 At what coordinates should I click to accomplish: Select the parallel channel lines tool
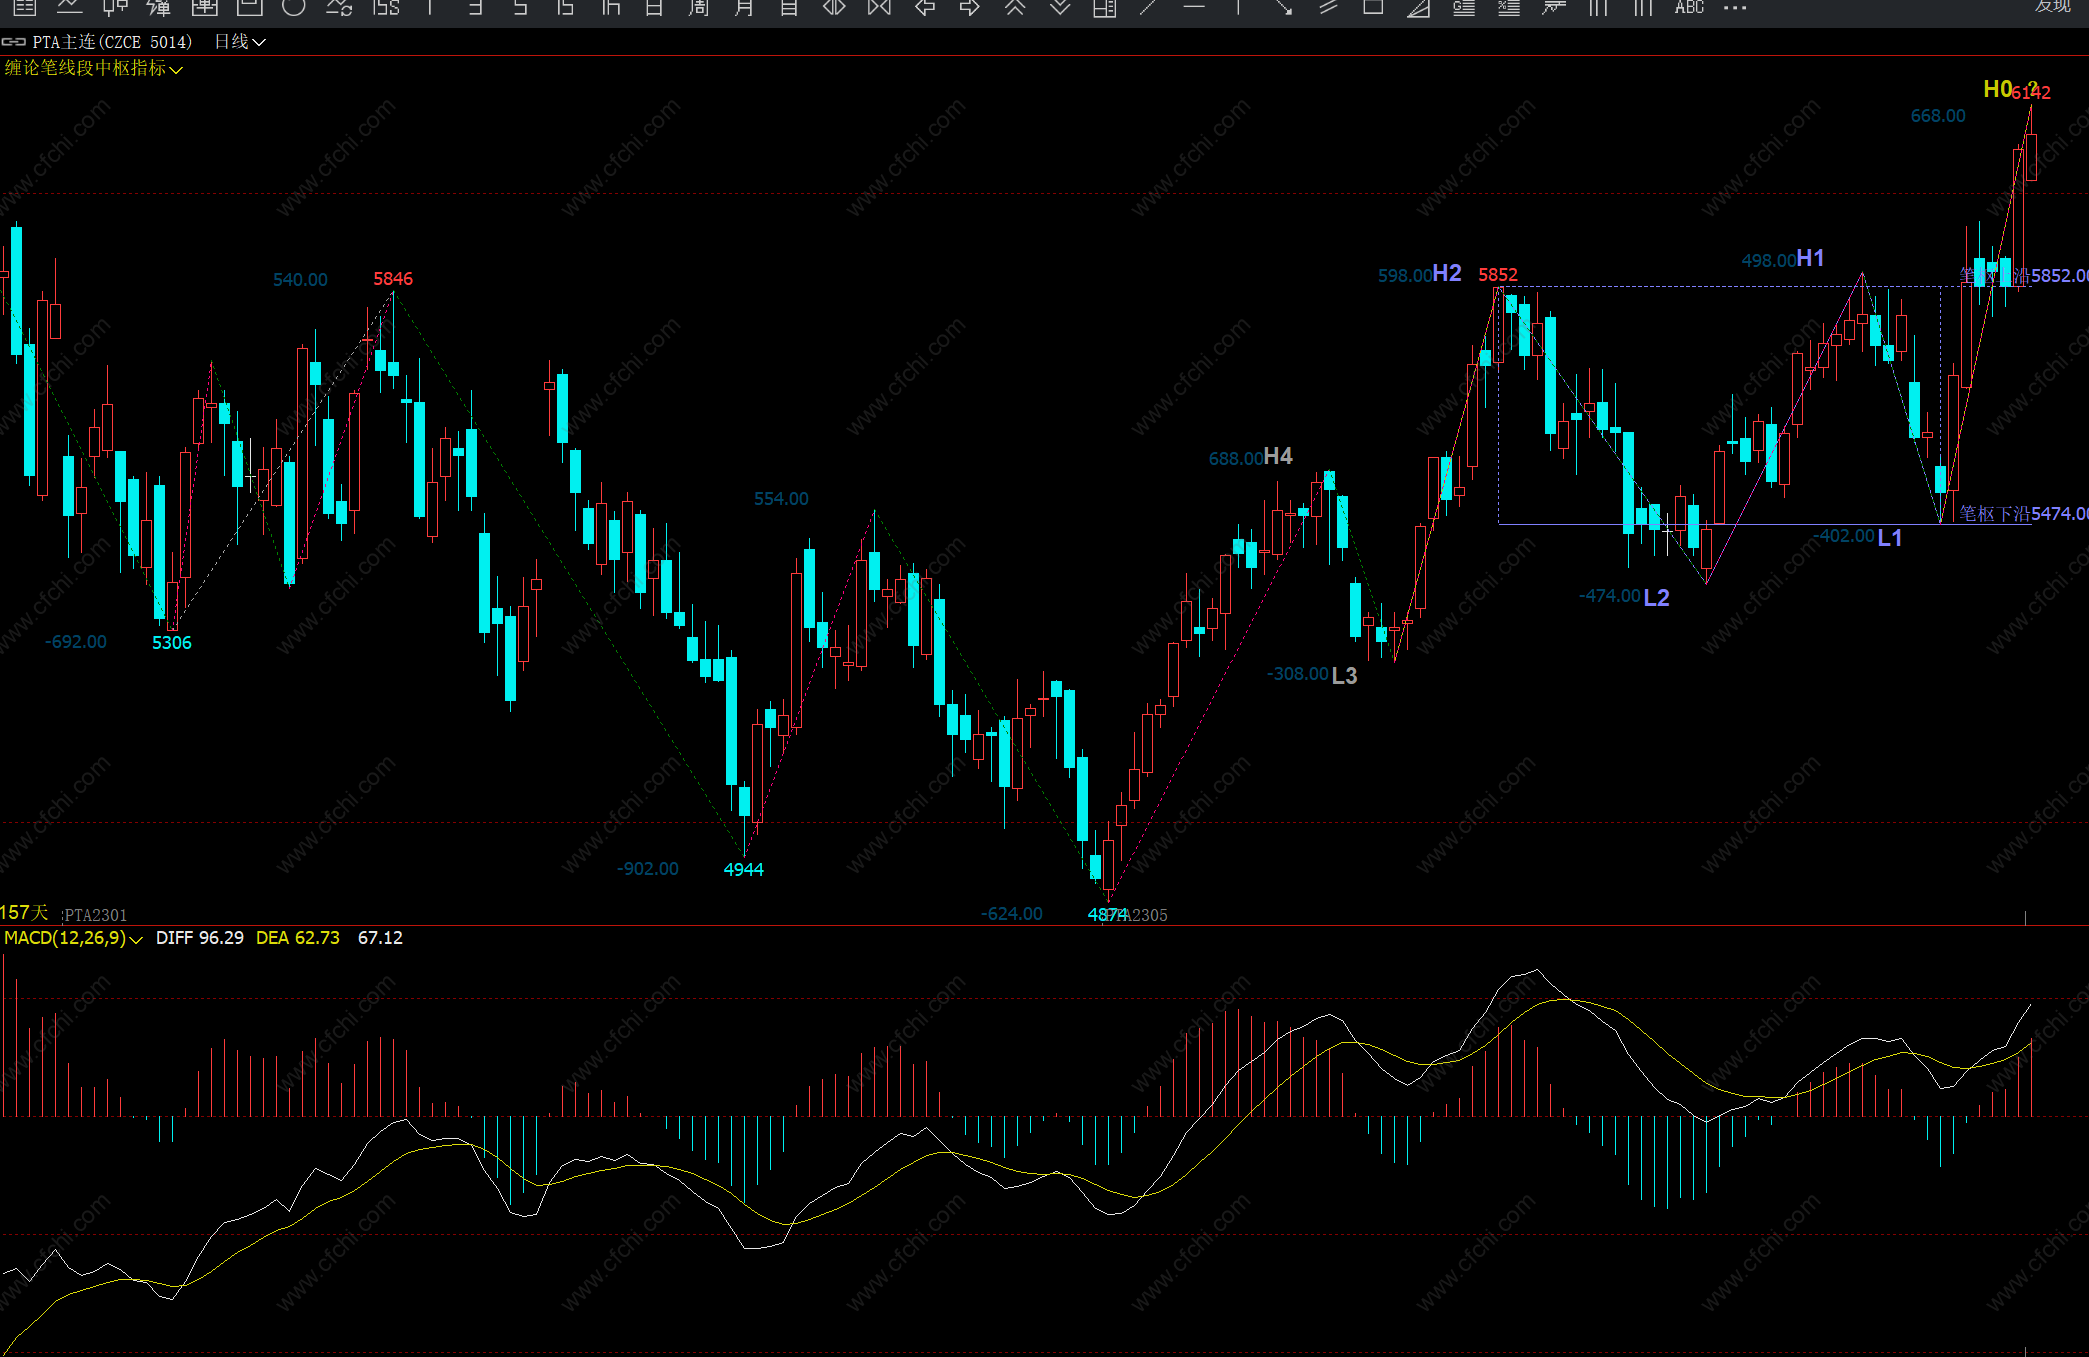[x=1328, y=8]
